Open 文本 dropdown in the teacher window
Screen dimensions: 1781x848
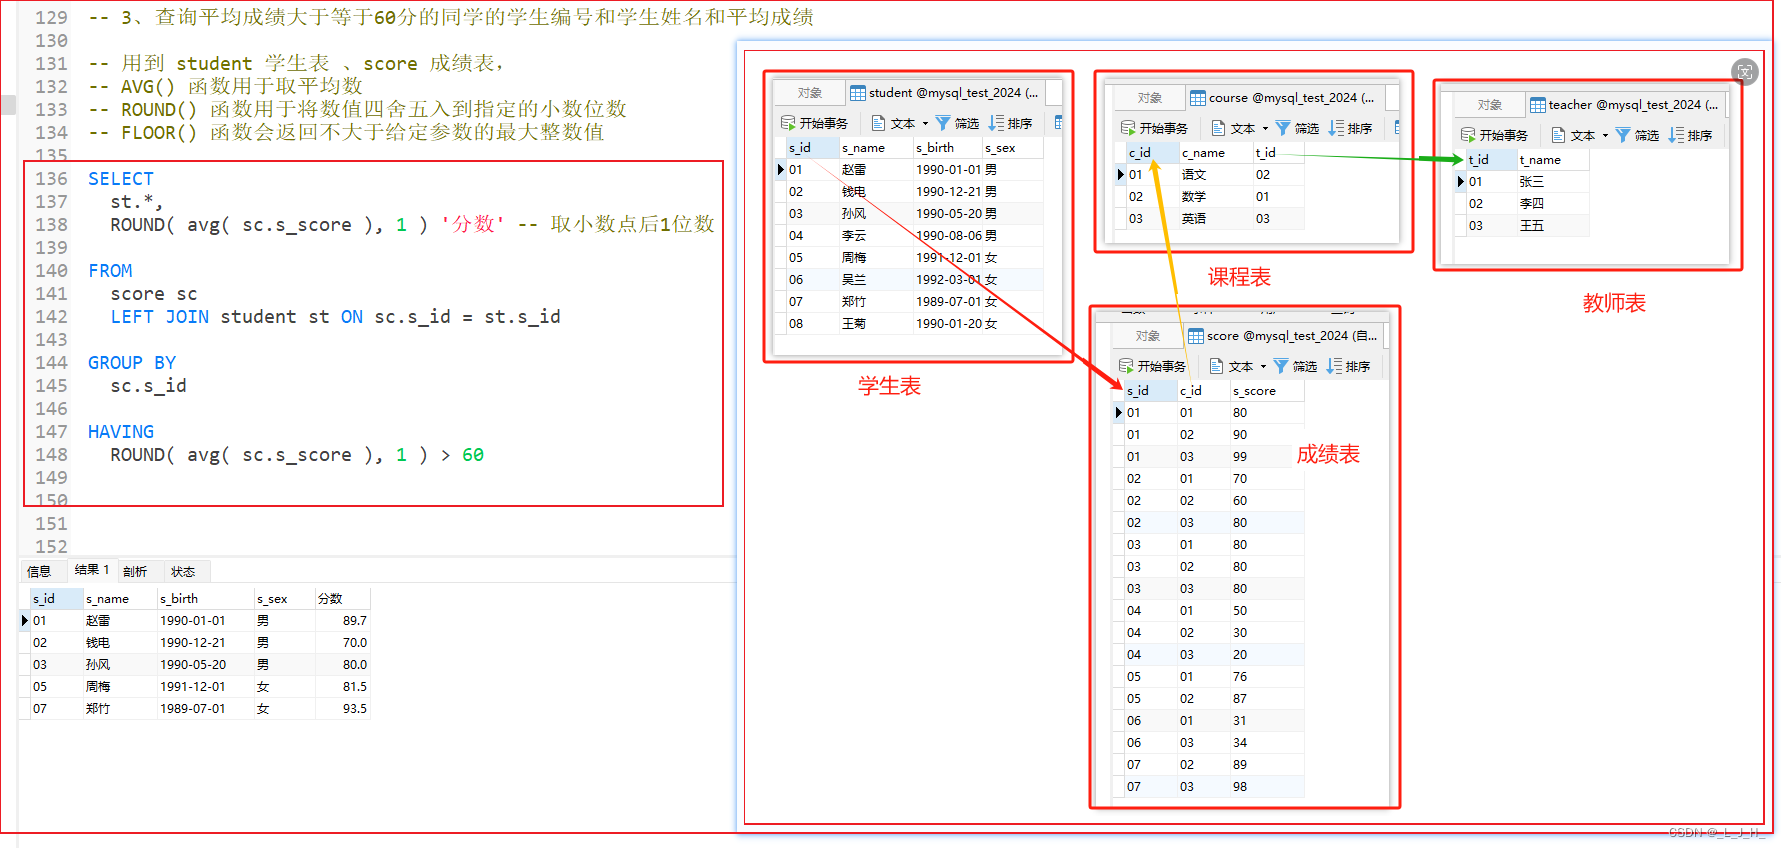[x=1580, y=135]
